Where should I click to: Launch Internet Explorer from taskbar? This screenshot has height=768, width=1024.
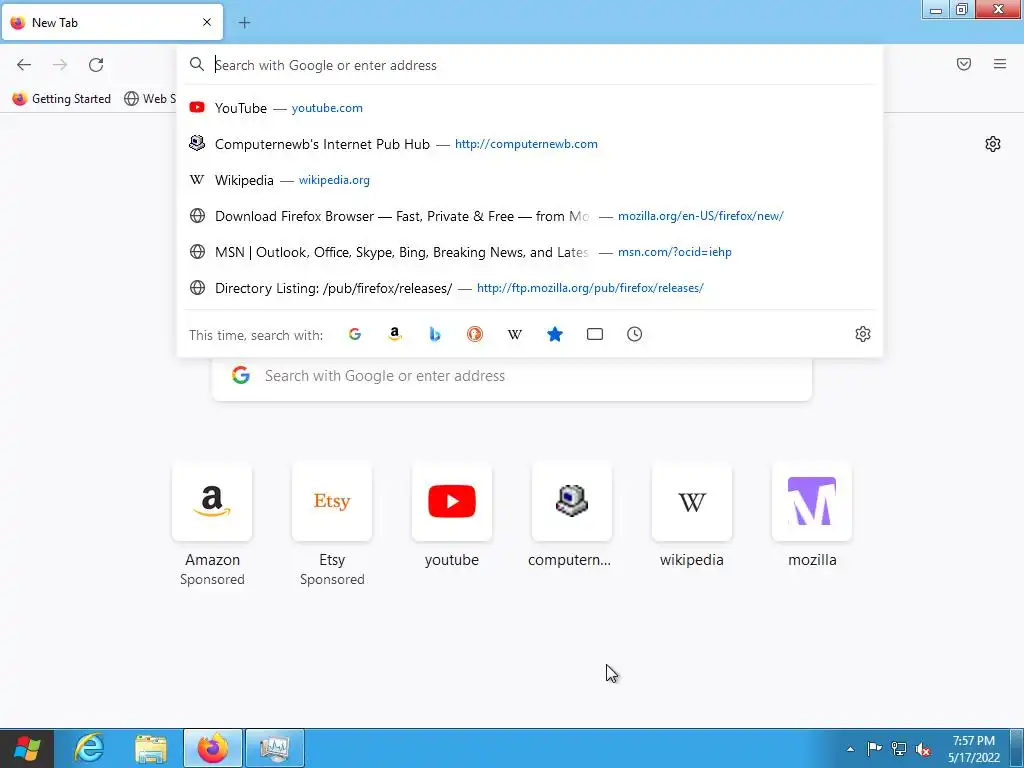[x=89, y=748]
